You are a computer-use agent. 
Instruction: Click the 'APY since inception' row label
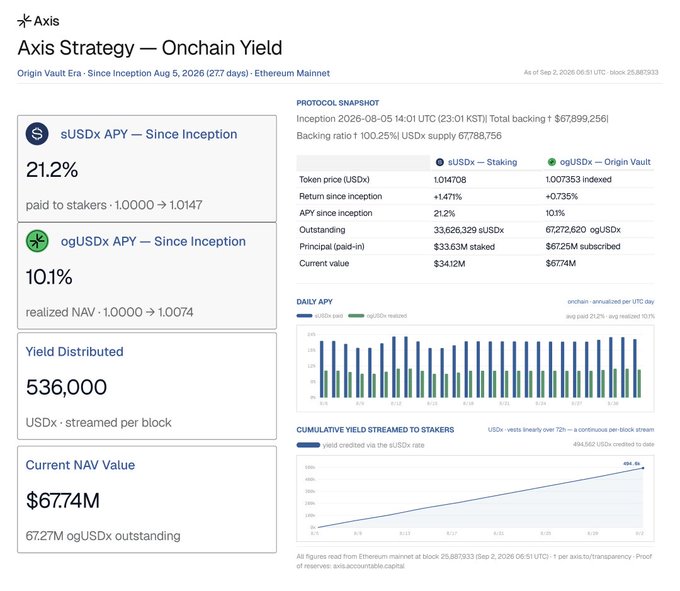(336, 213)
